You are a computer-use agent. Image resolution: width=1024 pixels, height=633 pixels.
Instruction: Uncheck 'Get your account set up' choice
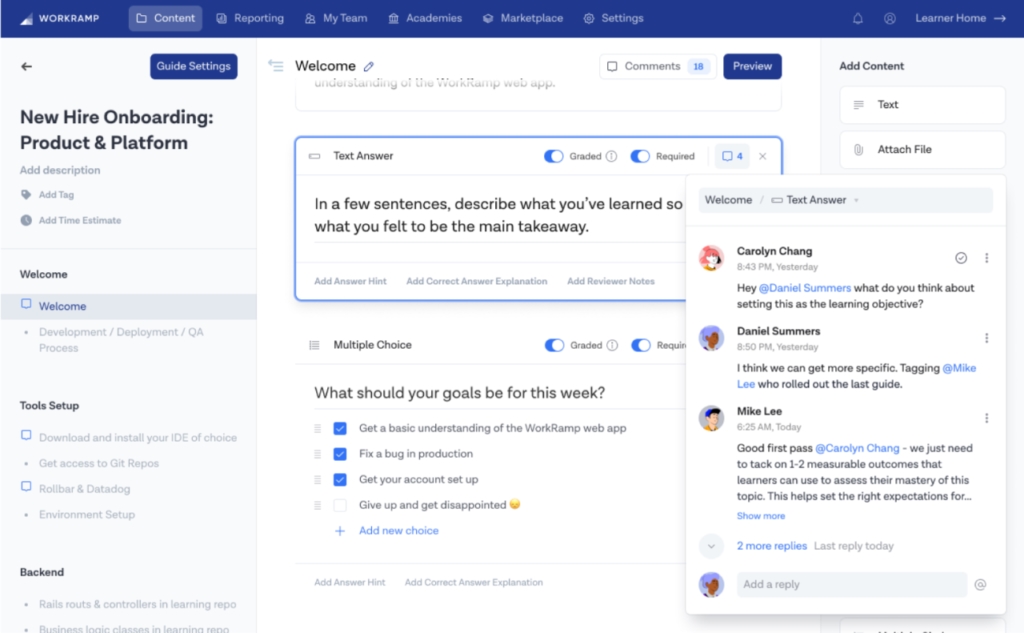pos(340,479)
